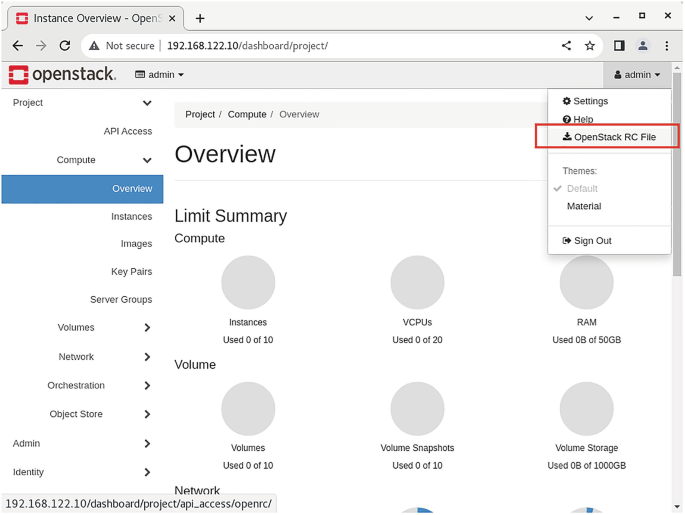Screen dimensions: 685x515
Task: Open Chrome three-dot menu
Action: point(667,46)
